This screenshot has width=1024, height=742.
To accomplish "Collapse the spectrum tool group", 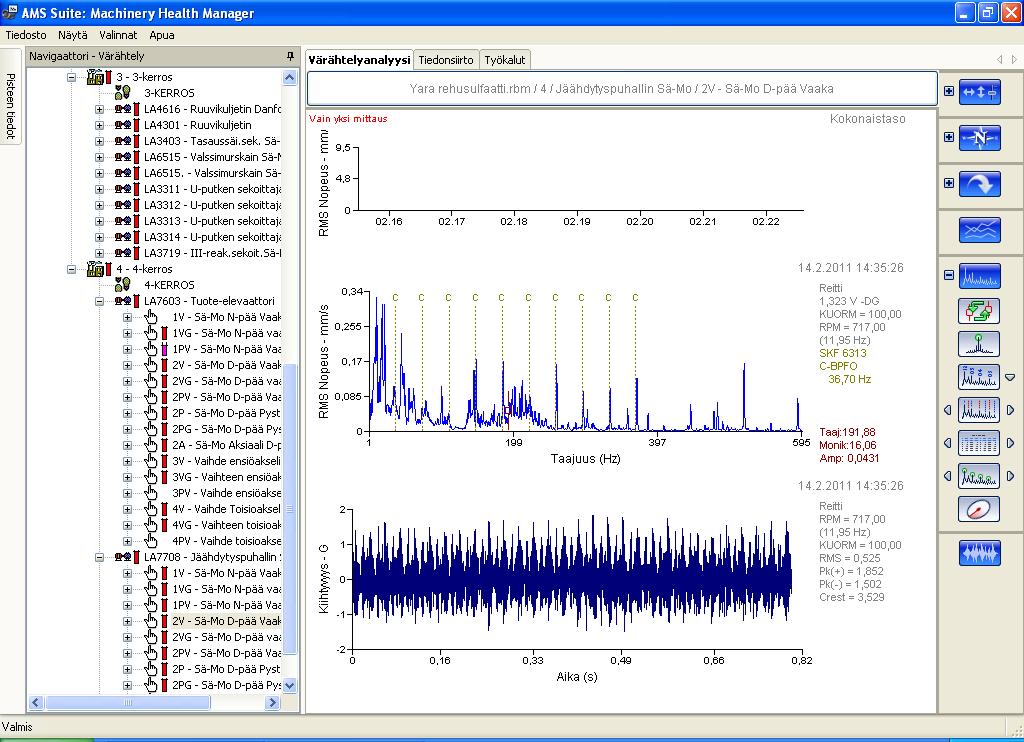I will [x=949, y=275].
